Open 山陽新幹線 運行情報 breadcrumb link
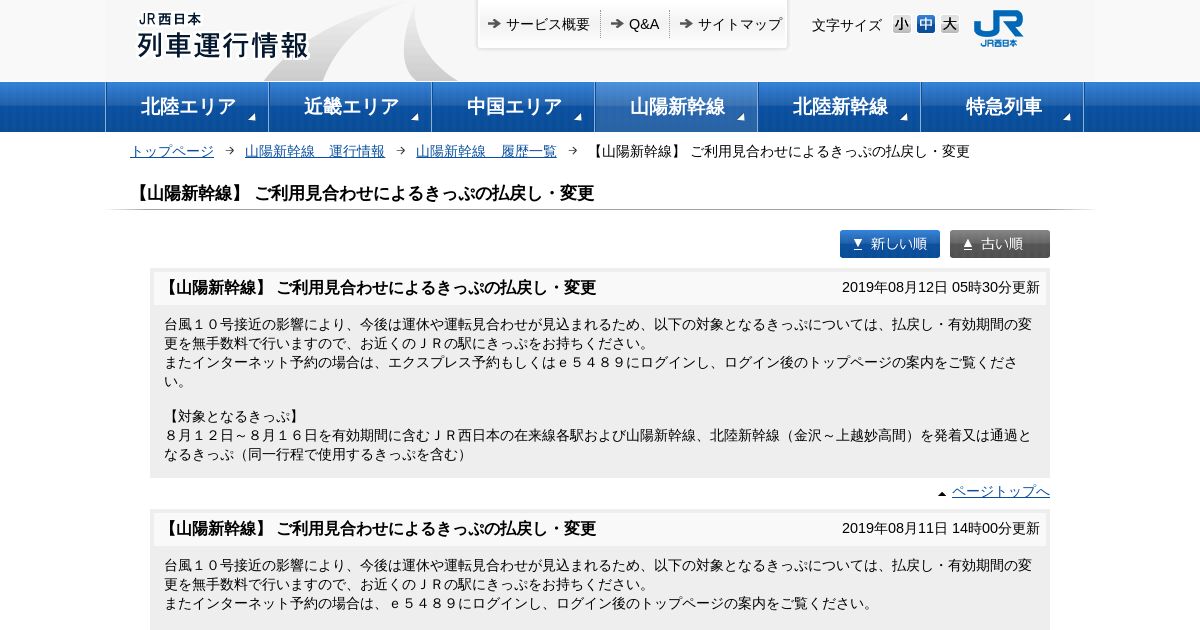 pyautogui.click(x=315, y=151)
